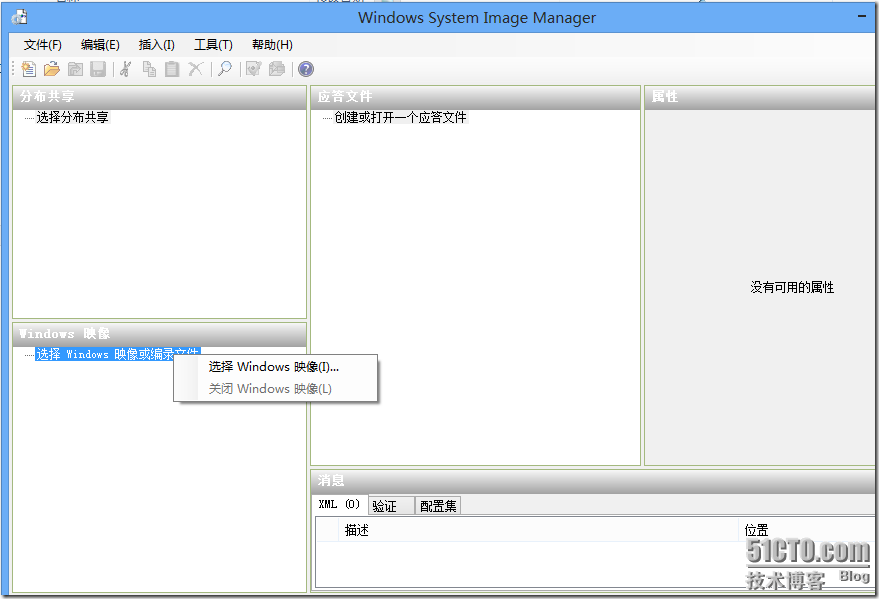Open the 工具(T) menu
This screenshot has width=879, height=599.
tap(213, 45)
